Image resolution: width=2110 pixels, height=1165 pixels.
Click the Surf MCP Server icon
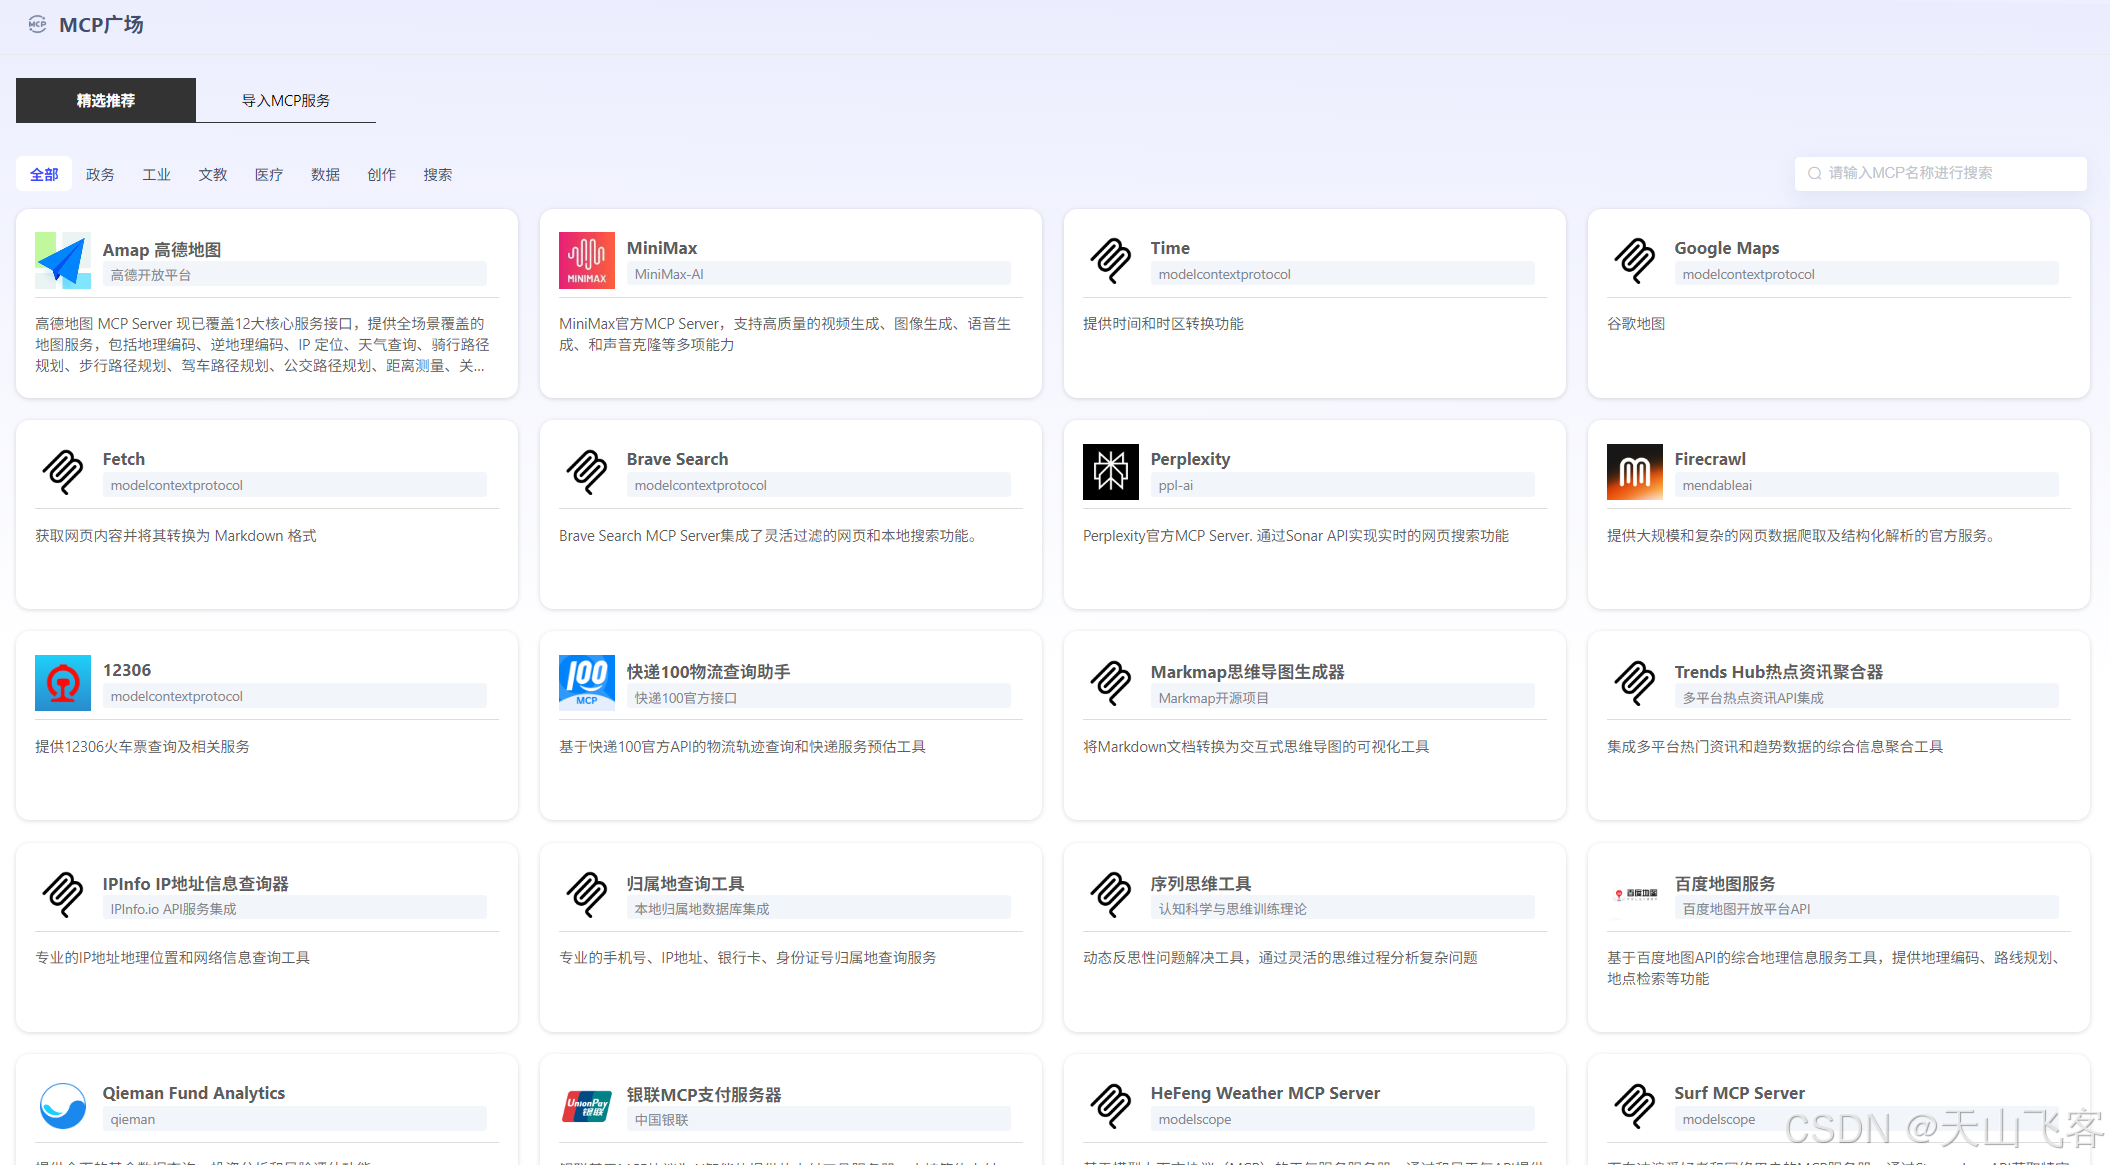1635,1106
